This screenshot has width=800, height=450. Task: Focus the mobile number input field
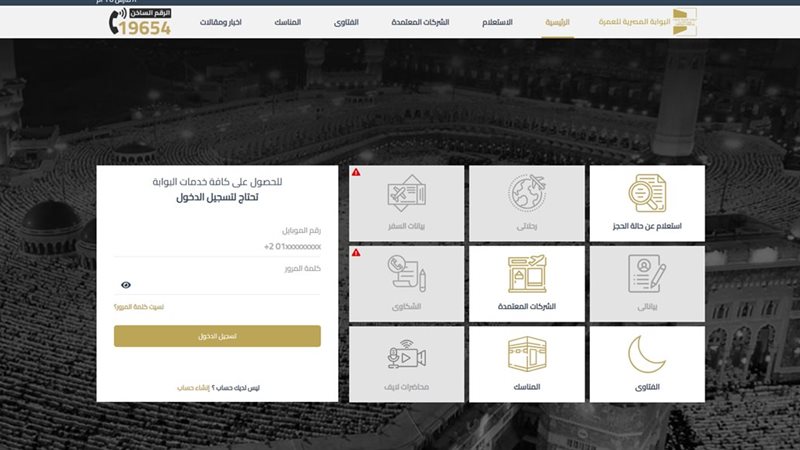pyautogui.click(x=217, y=247)
